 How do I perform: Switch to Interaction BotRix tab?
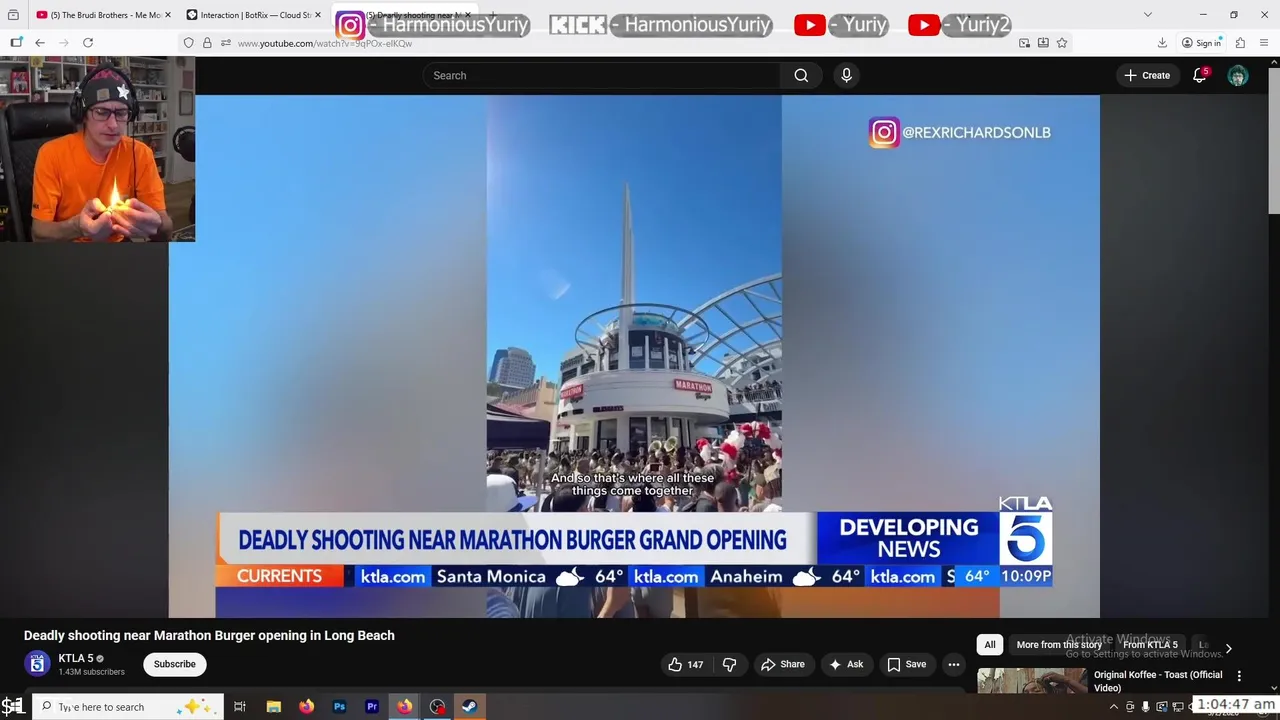(x=252, y=15)
